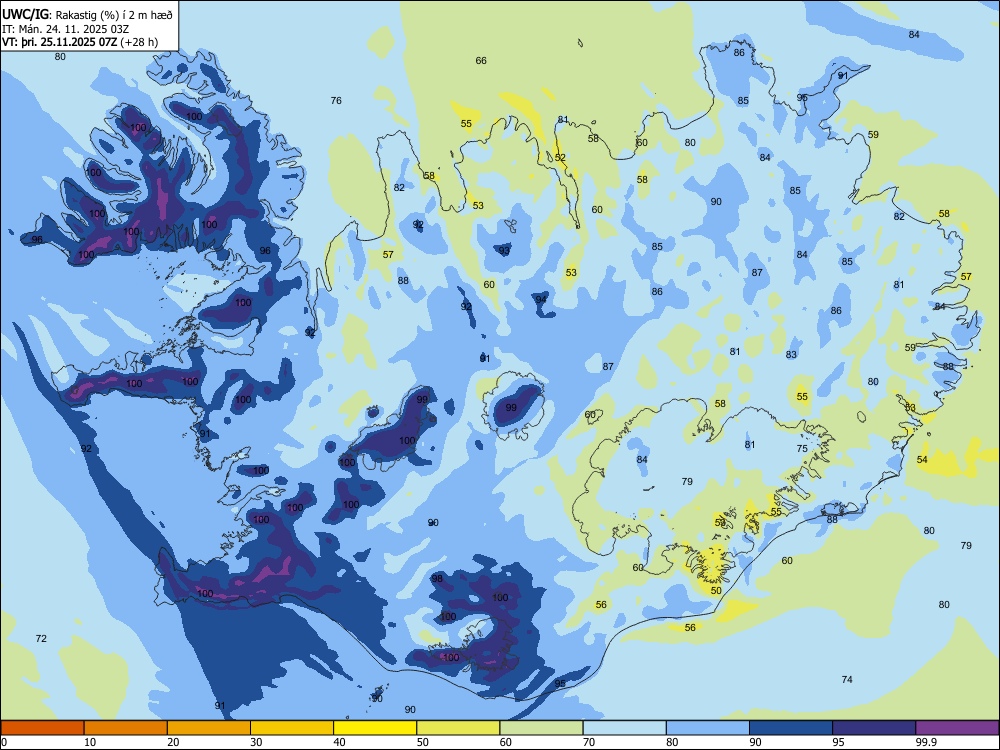1000x750 pixels.
Task: Click the '98' humidity value on the map
Action: click(437, 578)
